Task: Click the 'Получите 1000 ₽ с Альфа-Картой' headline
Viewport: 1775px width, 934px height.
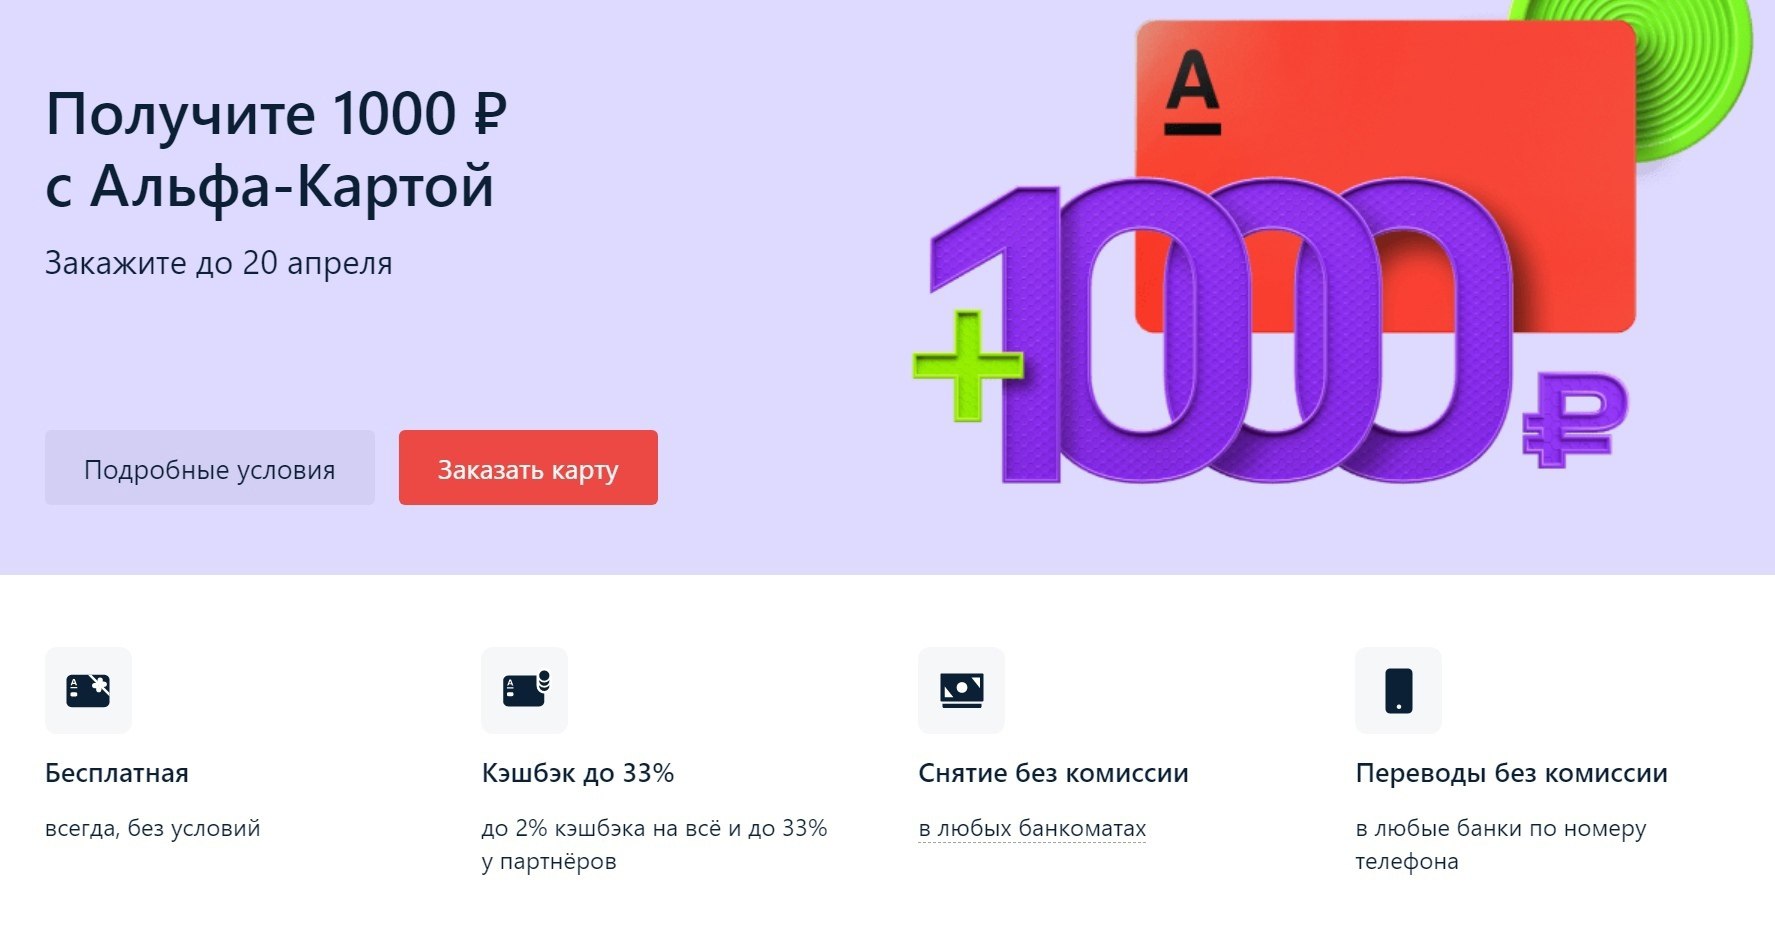Action: click(x=277, y=150)
